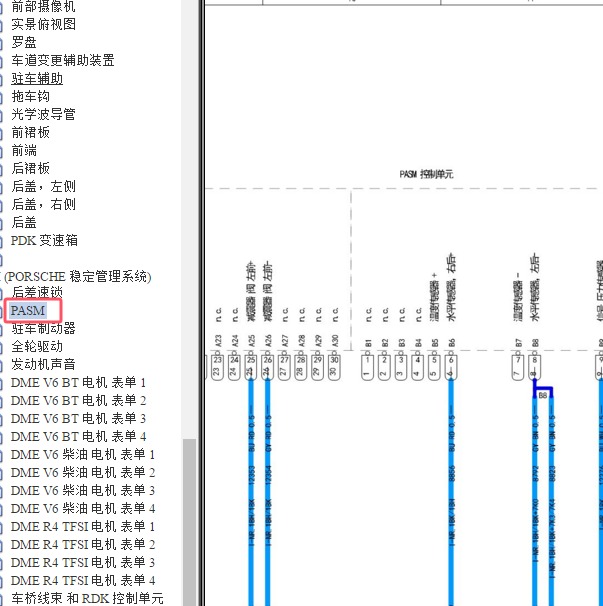This screenshot has width=603, height=606.
Task: Open the 全轮驱动 bookmark
Action: (37, 346)
